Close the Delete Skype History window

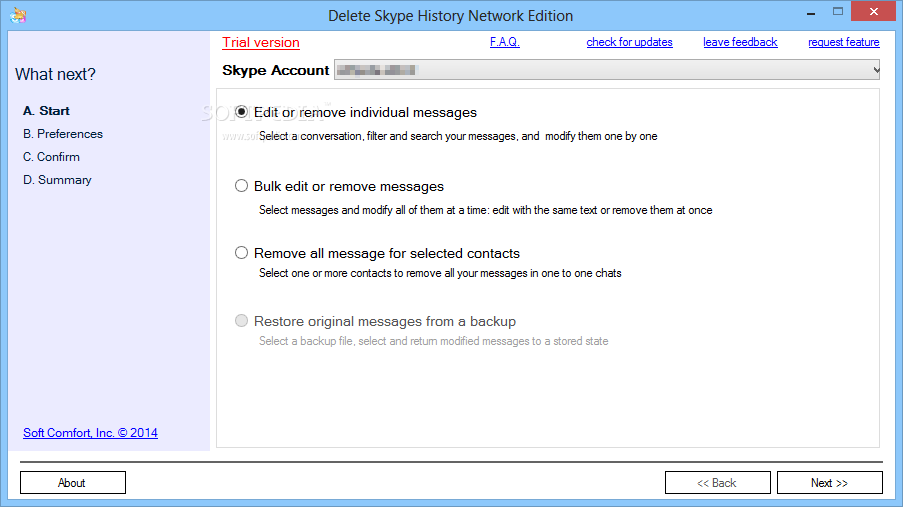(x=874, y=12)
